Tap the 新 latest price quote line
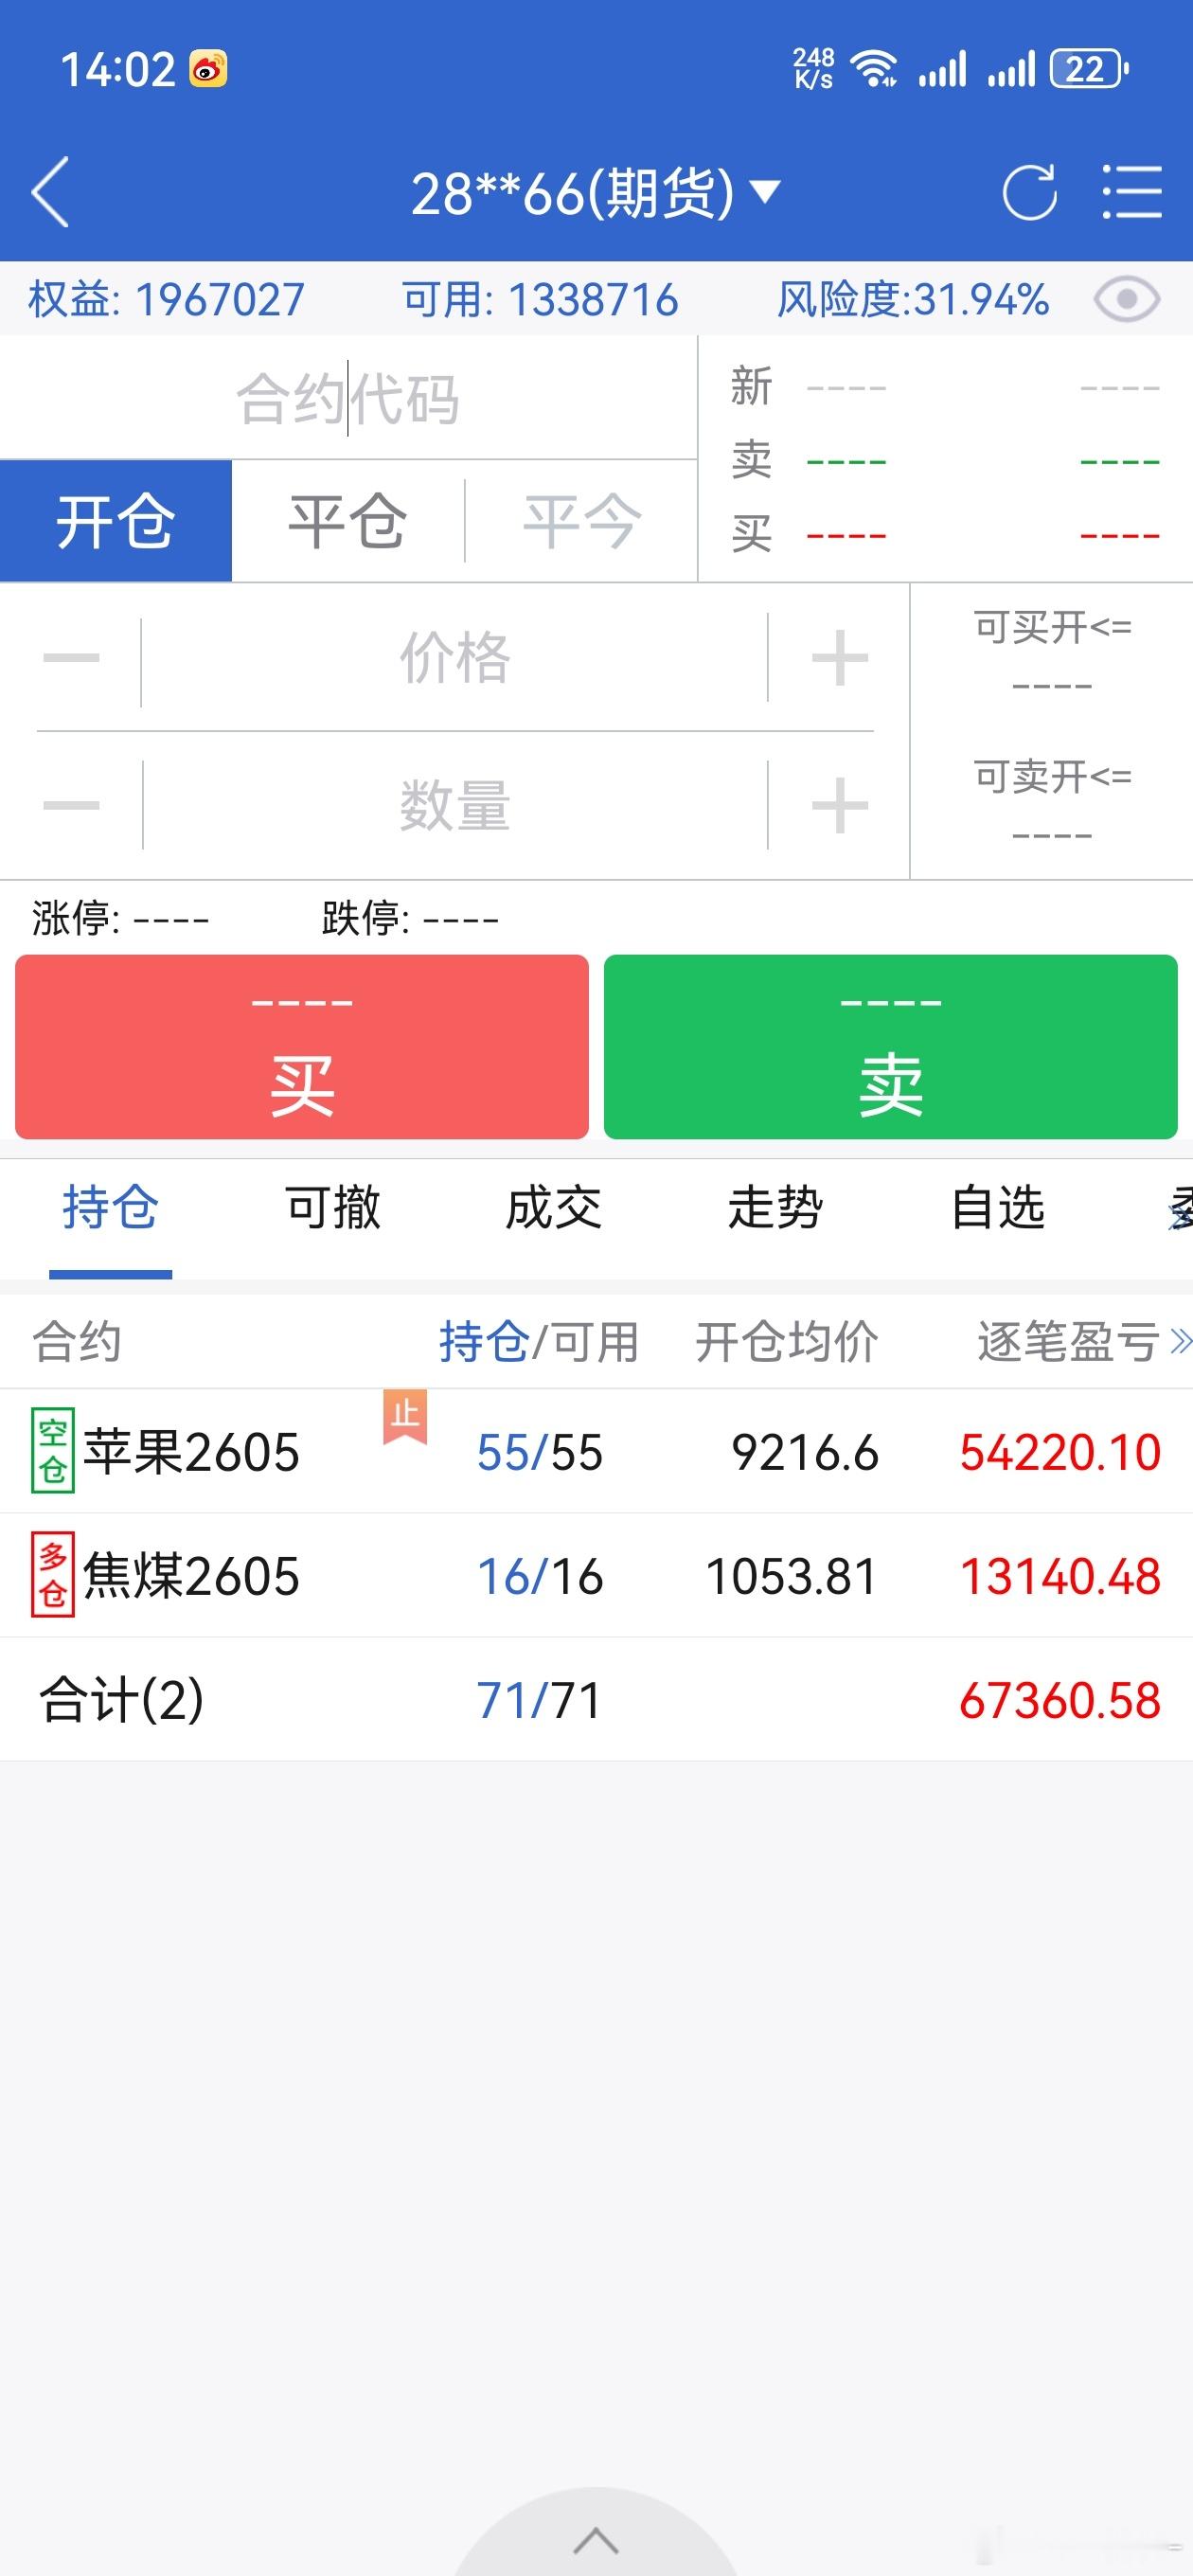Screen dimensions: 1193x2576 [945, 386]
